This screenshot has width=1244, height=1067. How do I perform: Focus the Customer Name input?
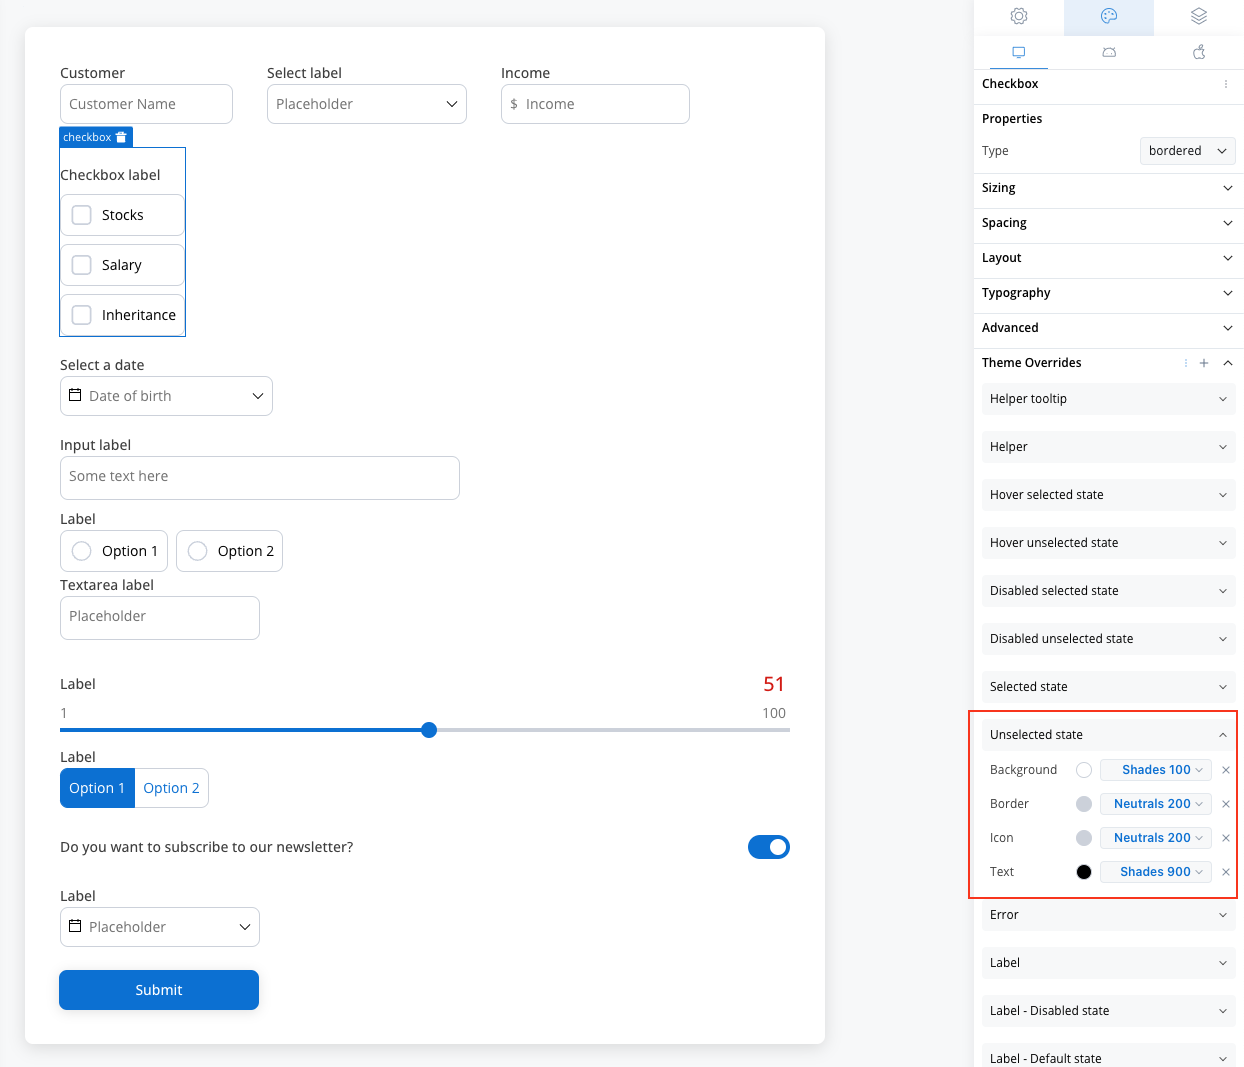(146, 104)
